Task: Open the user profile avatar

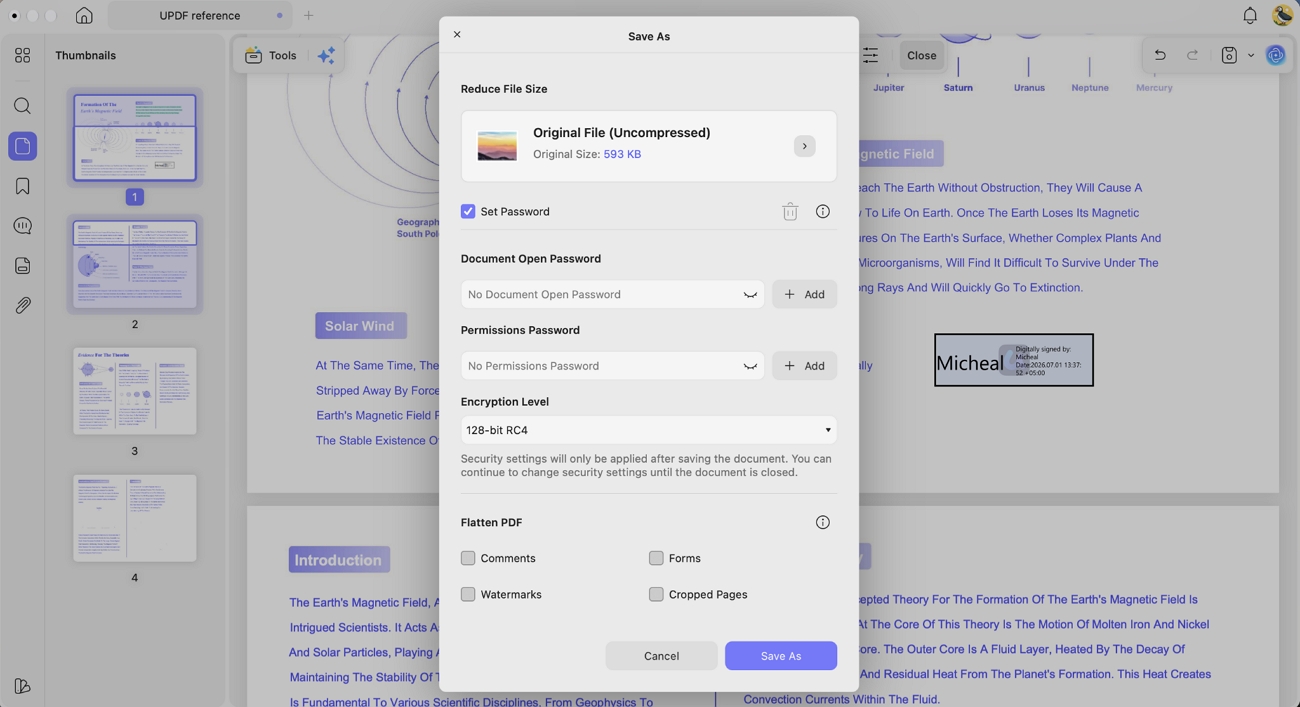Action: coord(1283,15)
